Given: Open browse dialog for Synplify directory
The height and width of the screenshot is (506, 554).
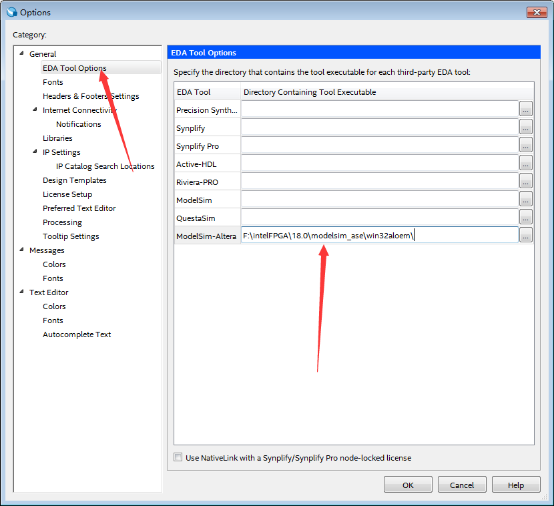Looking at the screenshot, I should [525, 127].
